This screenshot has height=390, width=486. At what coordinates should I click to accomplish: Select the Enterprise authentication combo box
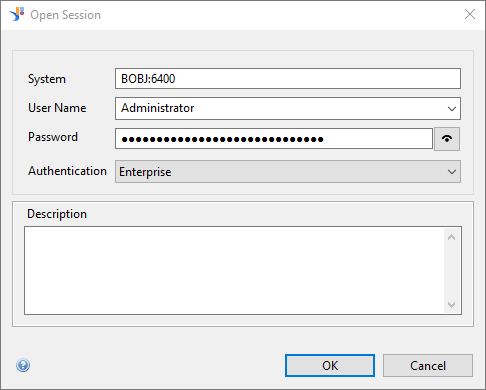(x=288, y=172)
